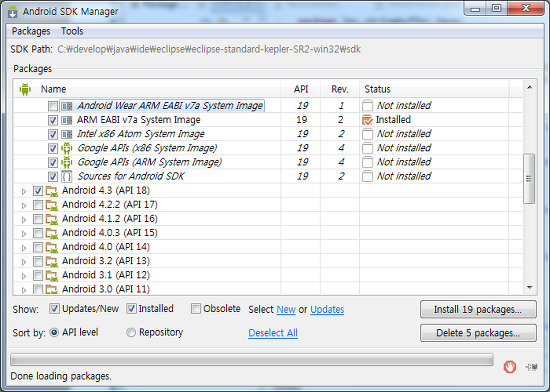Click the Install 19 packages button
The width and height of the screenshot is (550, 392).
(x=478, y=309)
